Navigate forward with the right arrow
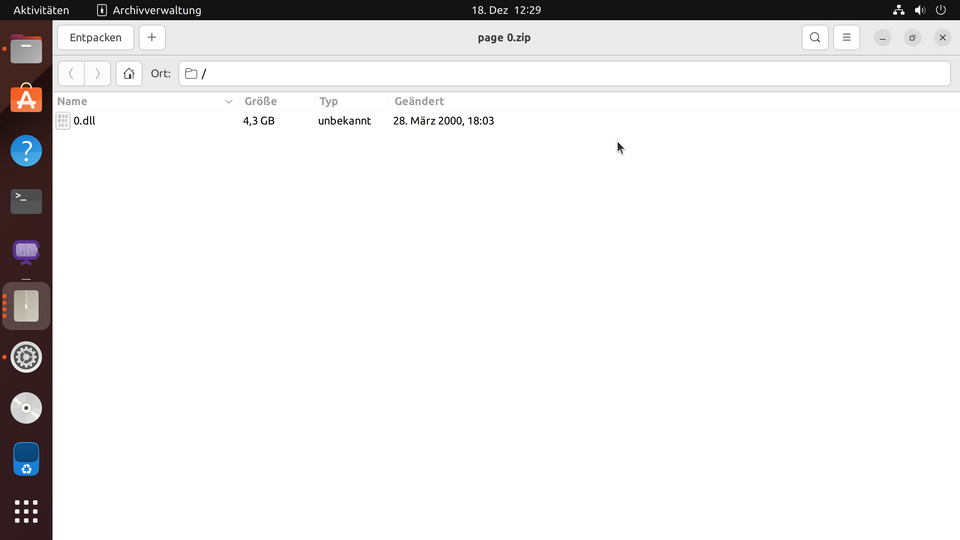This screenshot has height=540, width=960. pyautogui.click(x=97, y=74)
